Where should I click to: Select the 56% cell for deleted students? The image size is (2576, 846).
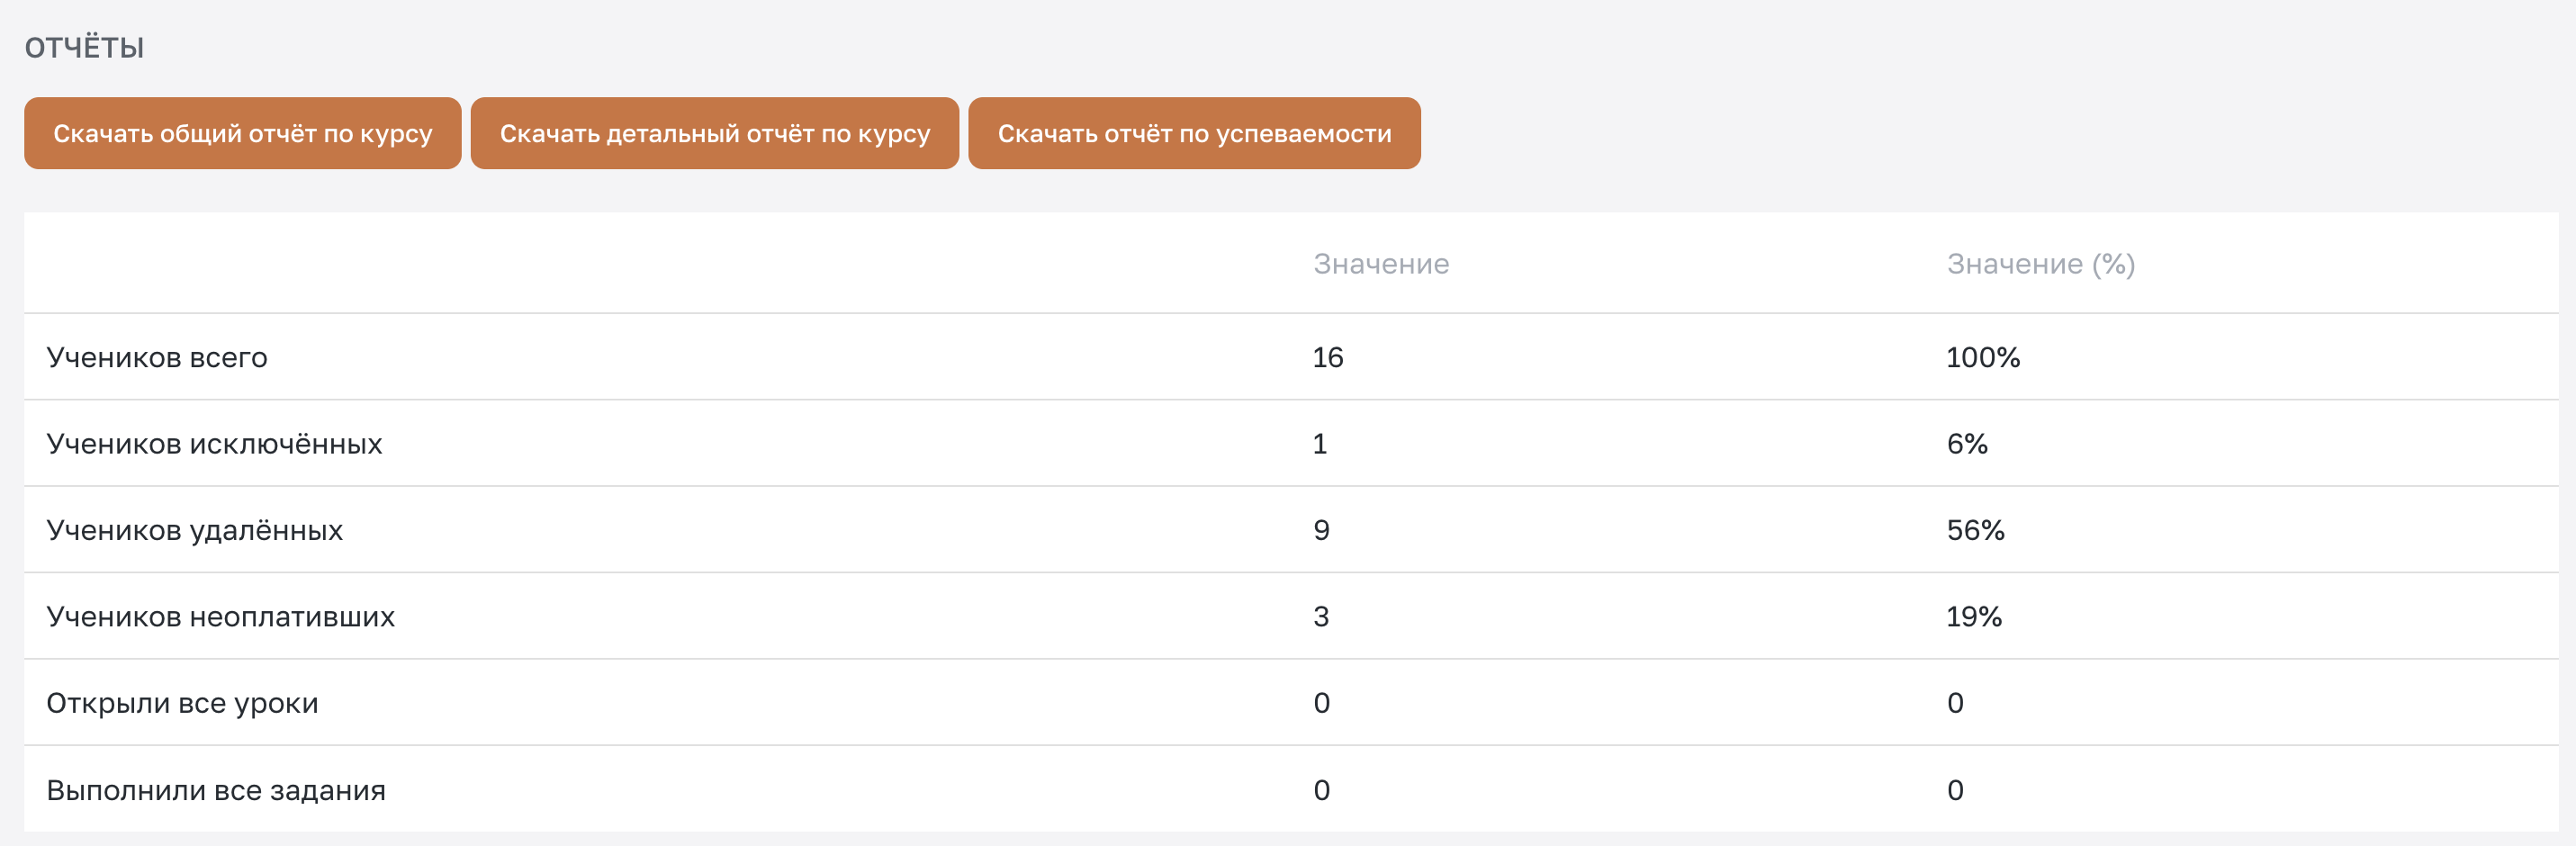1975,530
